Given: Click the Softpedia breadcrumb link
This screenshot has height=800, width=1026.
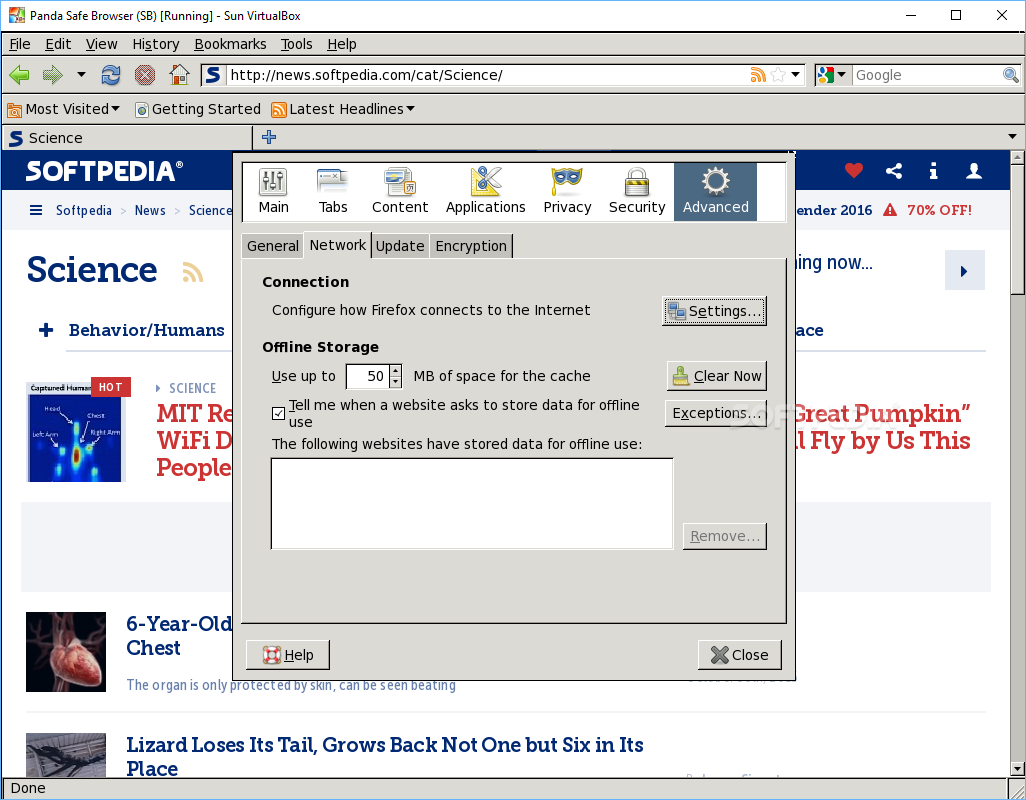Looking at the screenshot, I should 84,210.
